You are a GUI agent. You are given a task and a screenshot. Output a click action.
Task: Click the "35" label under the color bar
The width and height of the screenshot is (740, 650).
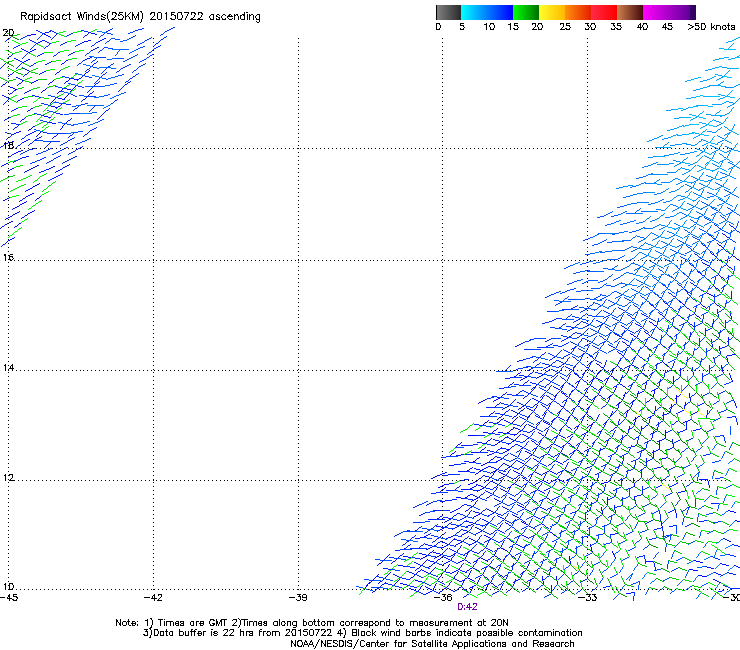pos(616,27)
